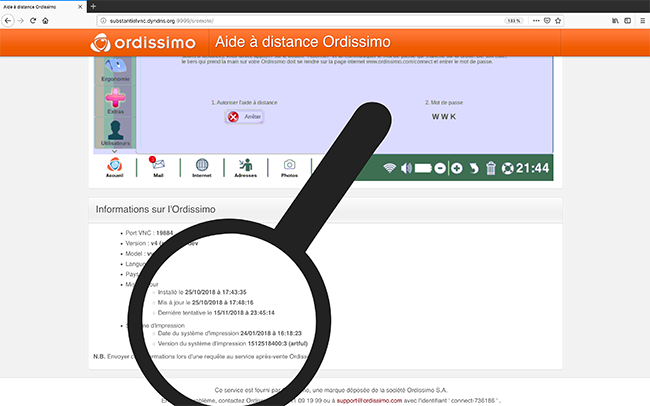This screenshot has width=650, height=406.
Task: Click the browser forward arrow
Action: point(21,21)
